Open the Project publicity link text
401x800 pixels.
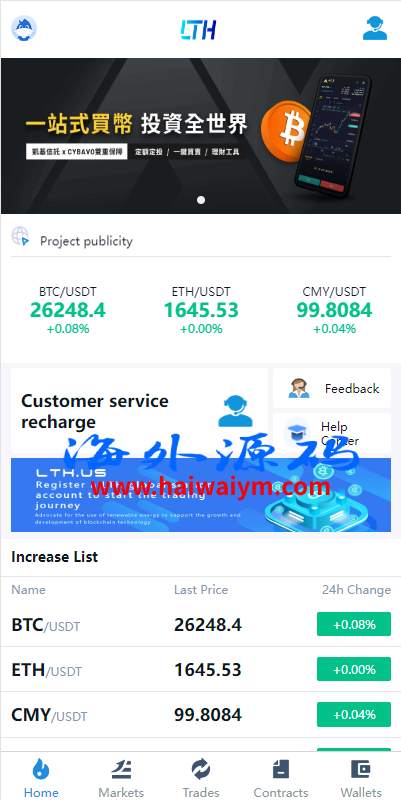click(86, 241)
